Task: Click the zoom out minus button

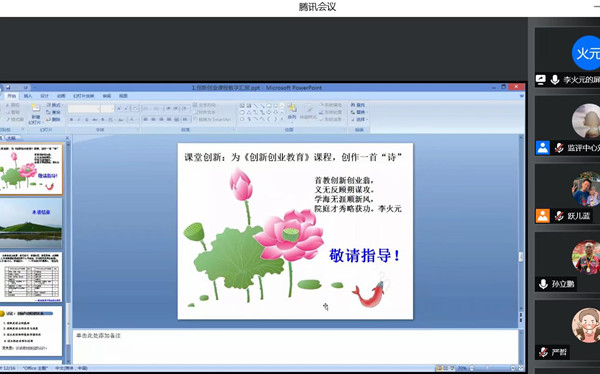Action: click(x=472, y=368)
